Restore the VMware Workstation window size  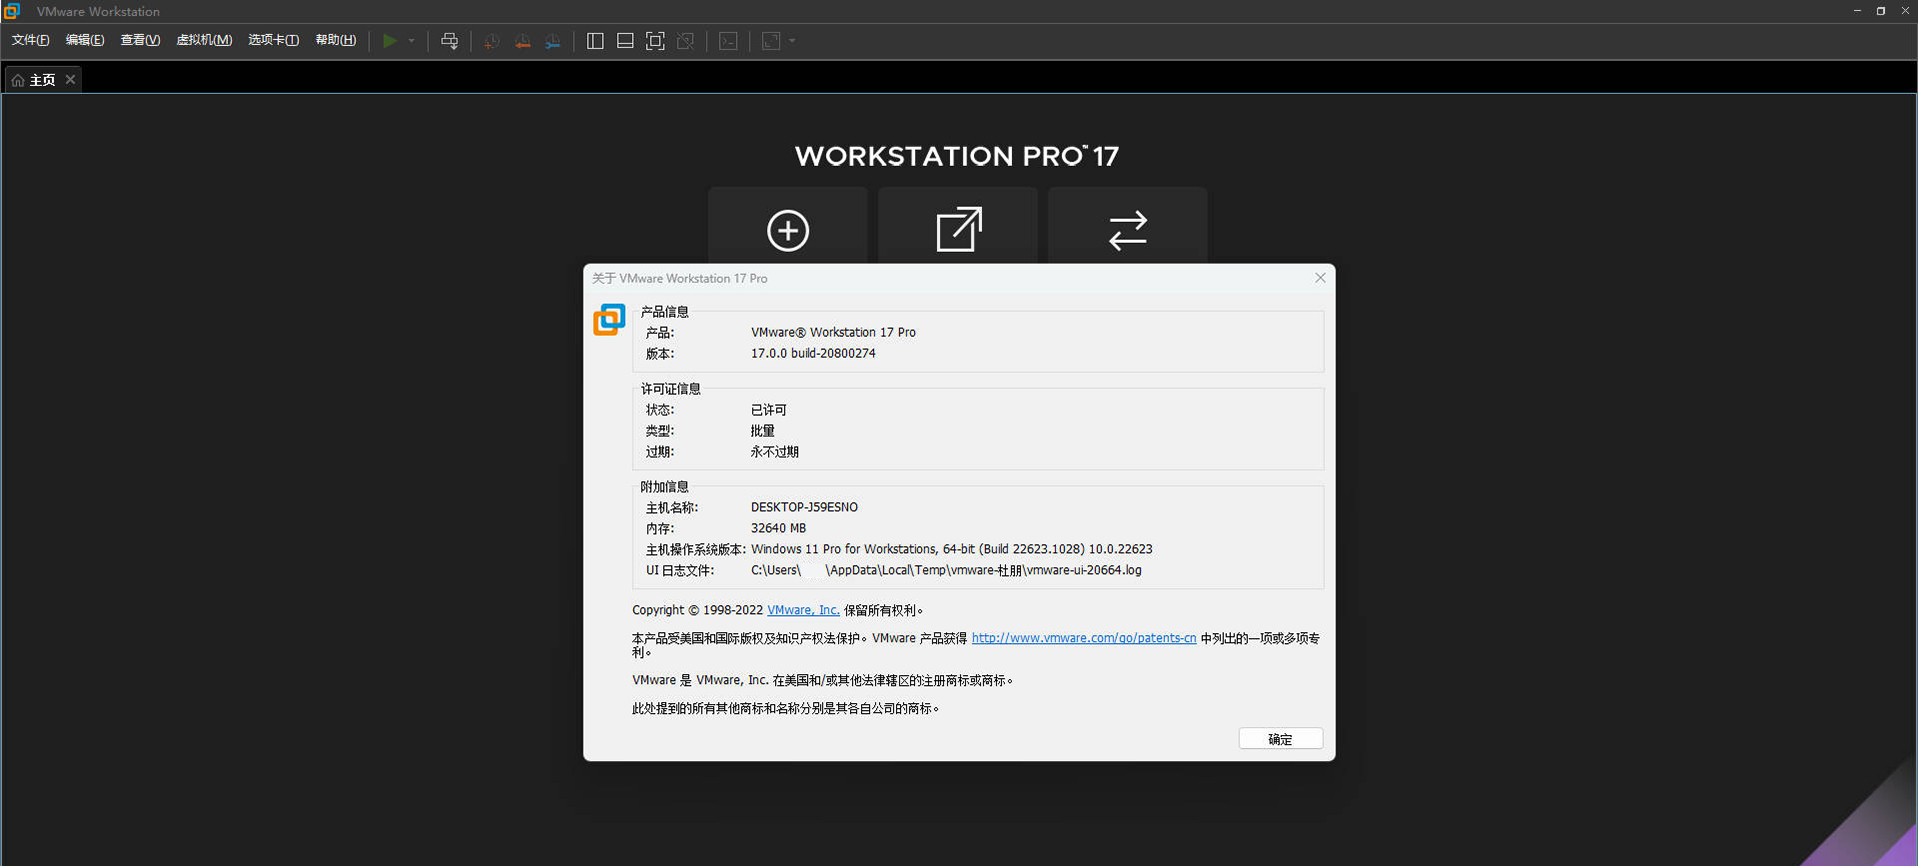(1881, 11)
